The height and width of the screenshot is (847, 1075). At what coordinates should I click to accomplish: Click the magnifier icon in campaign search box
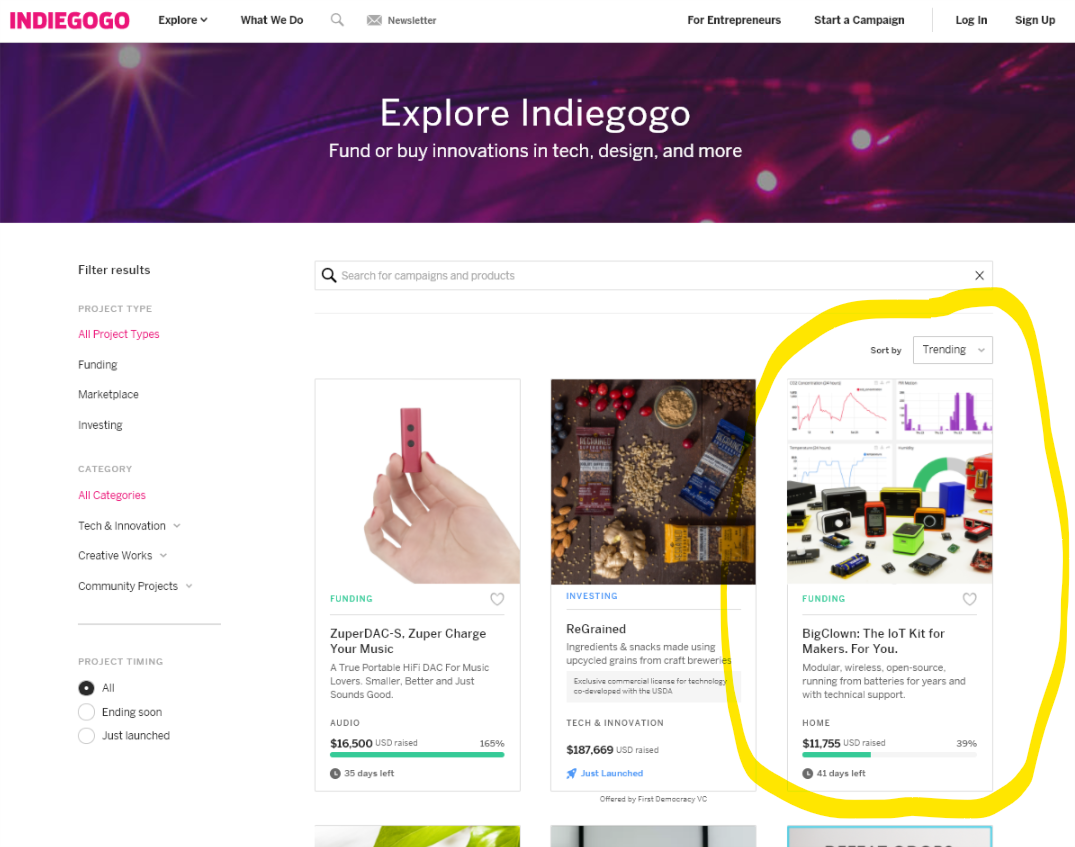[329, 275]
